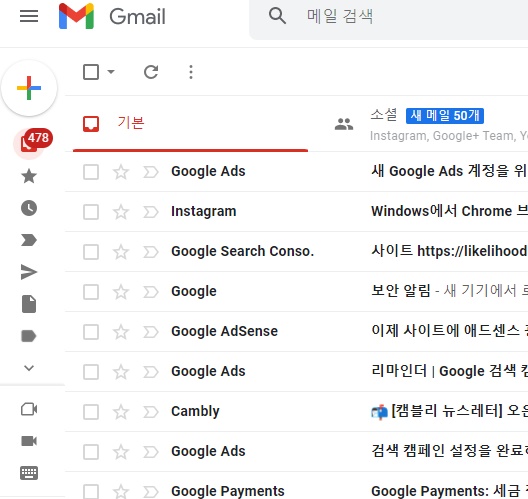Screen dimensions: 528x499
Task: Mark Google 보안 알림 mail as important
Action: 151,292
